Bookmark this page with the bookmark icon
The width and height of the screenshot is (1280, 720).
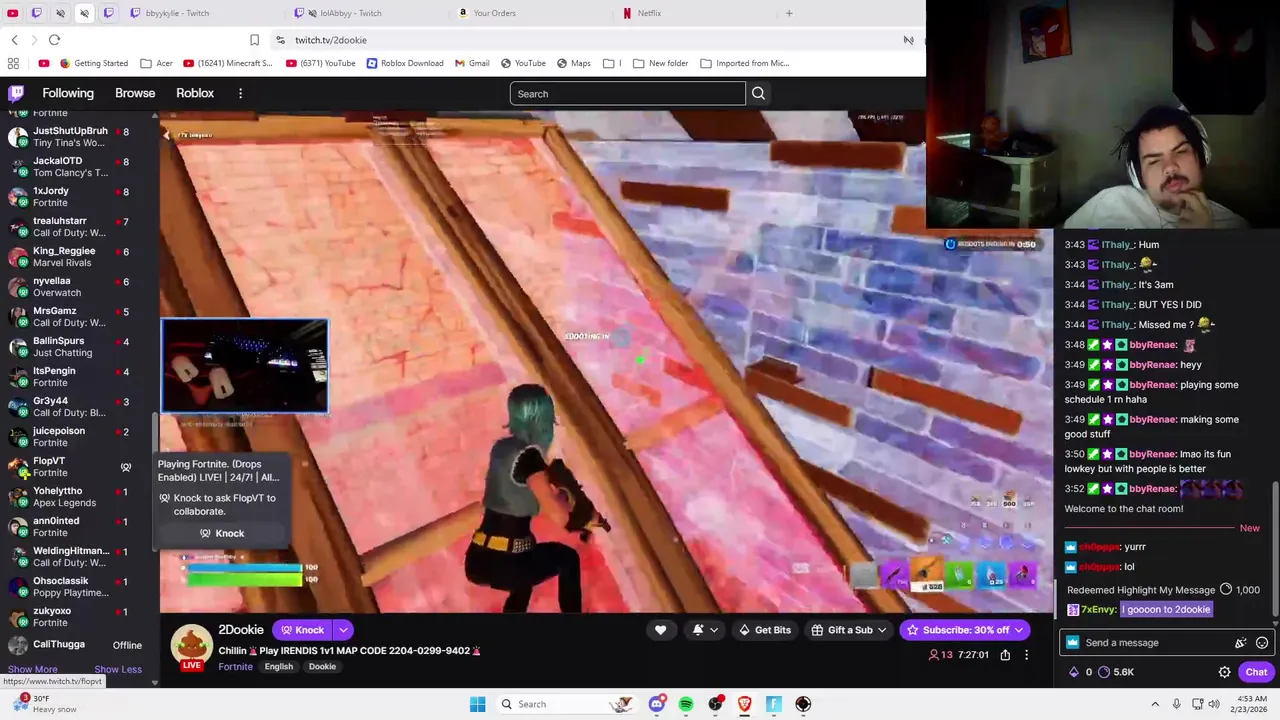pyautogui.click(x=254, y=40)
